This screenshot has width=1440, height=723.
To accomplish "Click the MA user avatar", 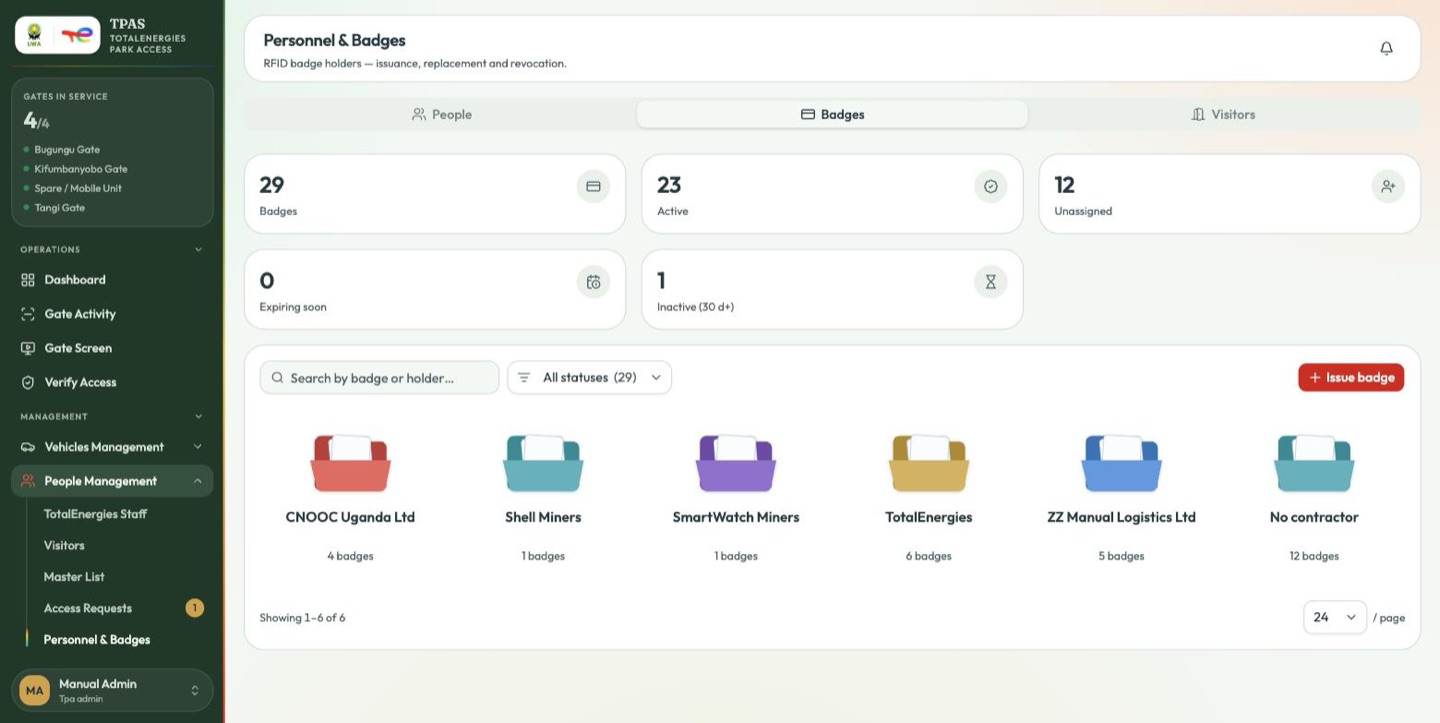I will (35, 690).
